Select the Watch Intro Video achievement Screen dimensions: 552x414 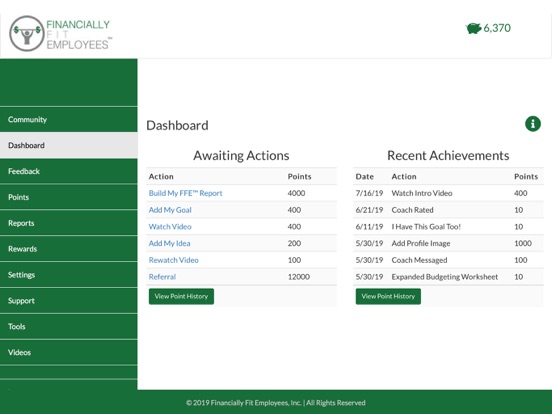pyautogui.click(x=422, y=193)
